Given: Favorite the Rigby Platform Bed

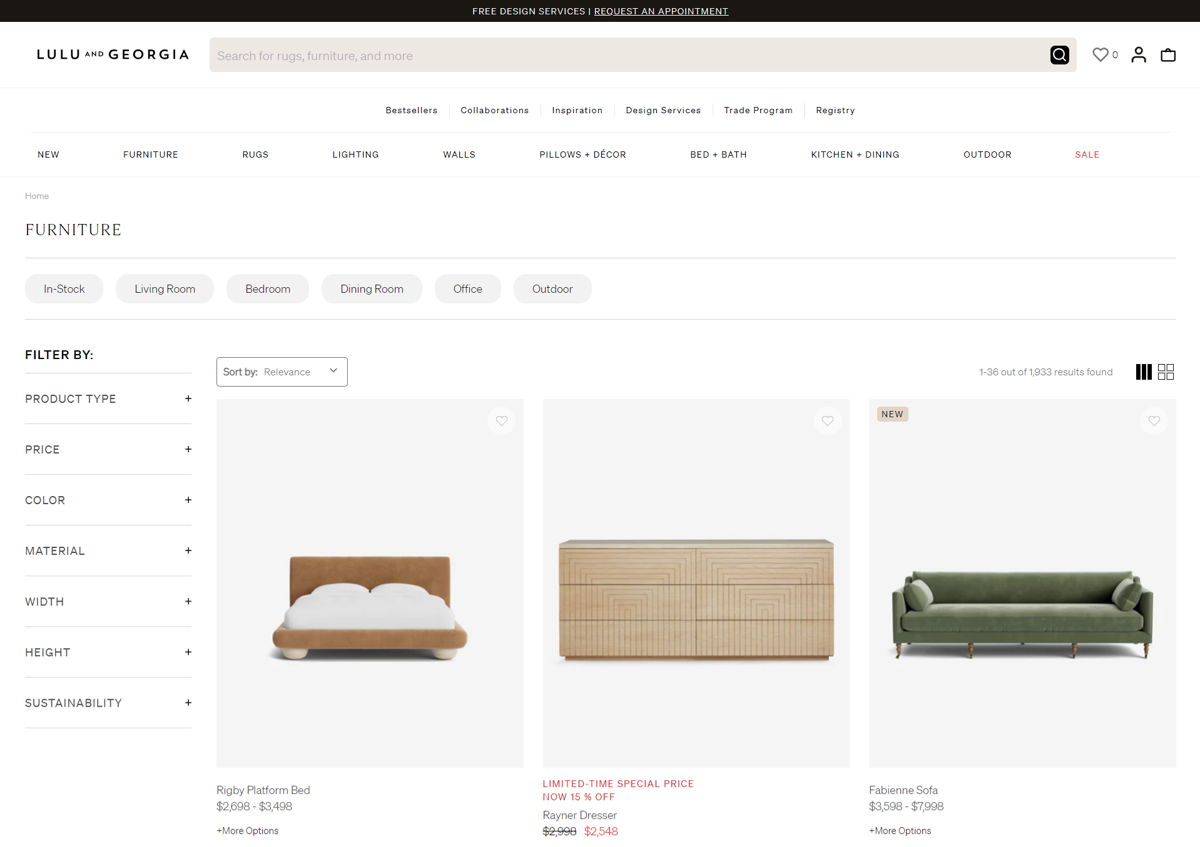Looking at the screenshot, I should [x=502, y=421].
